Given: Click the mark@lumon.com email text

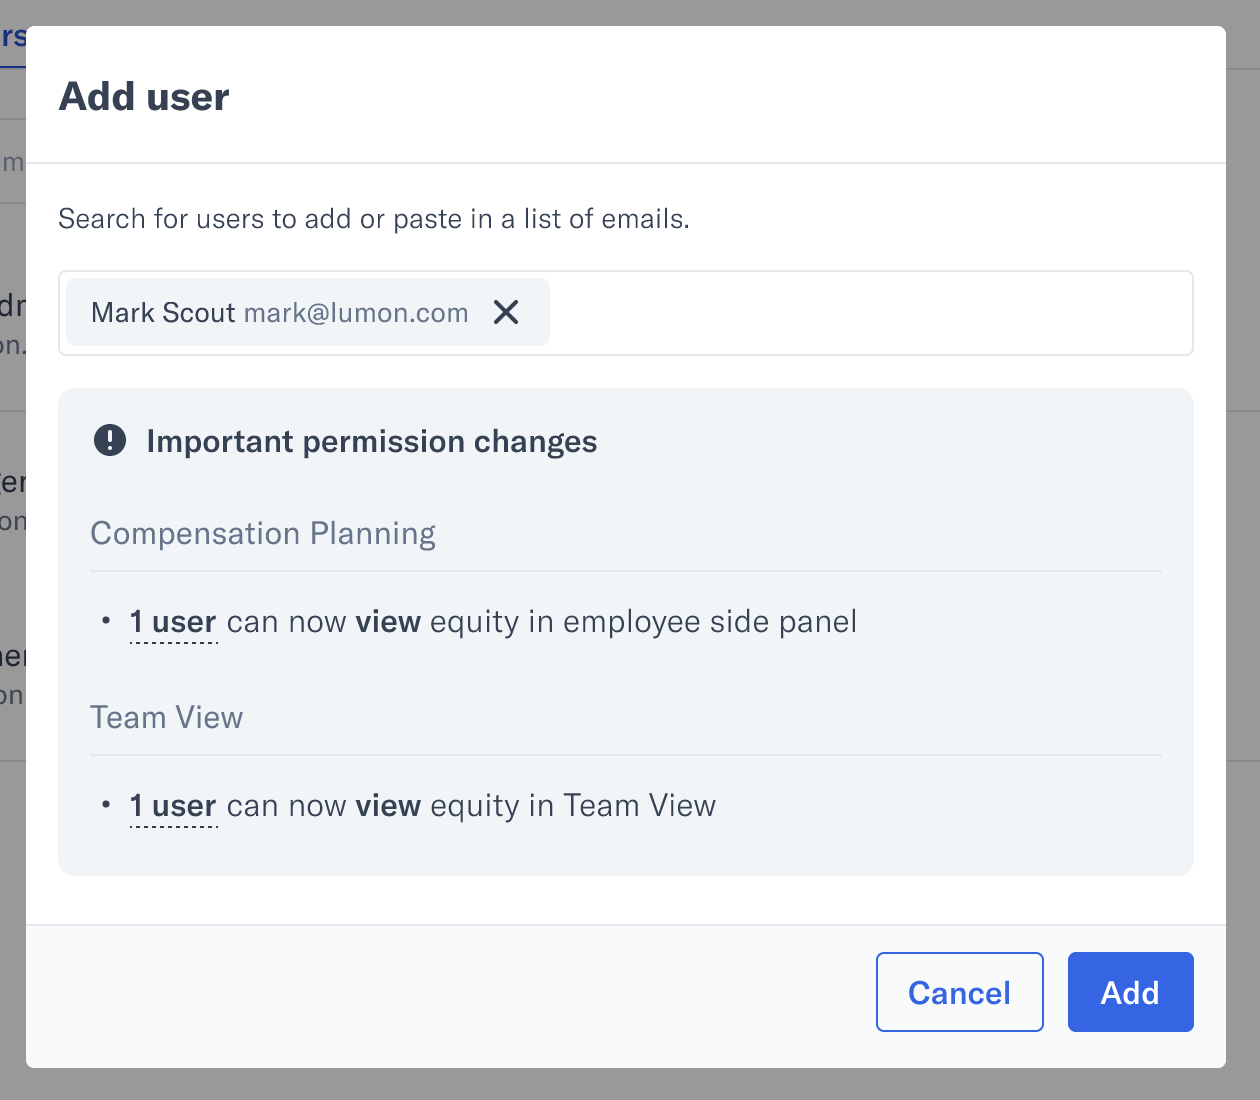Looking at the screenshot, I should click(x=356, y=313).
